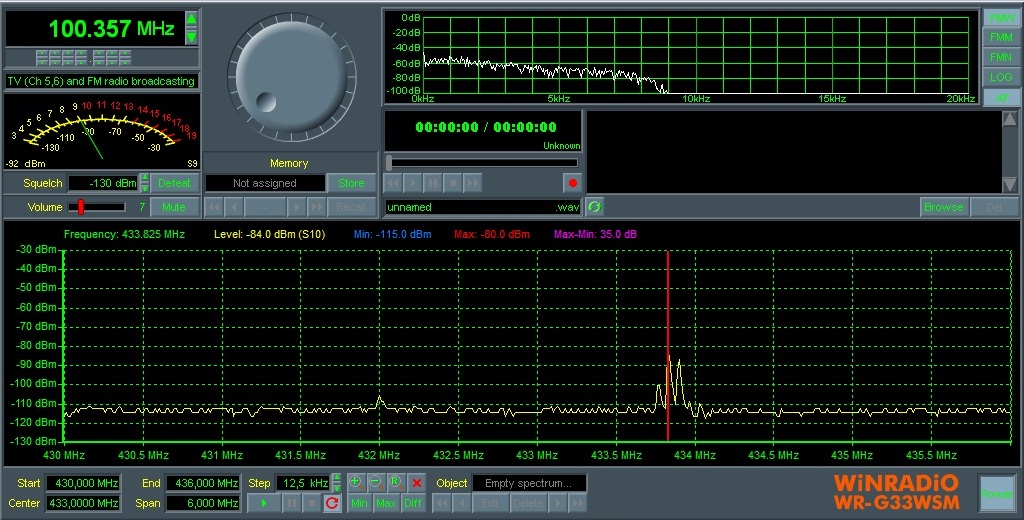Click the spectrum zoom-out magnifier icon
This screenshot has height=520, width=1024.
[377, 483]
